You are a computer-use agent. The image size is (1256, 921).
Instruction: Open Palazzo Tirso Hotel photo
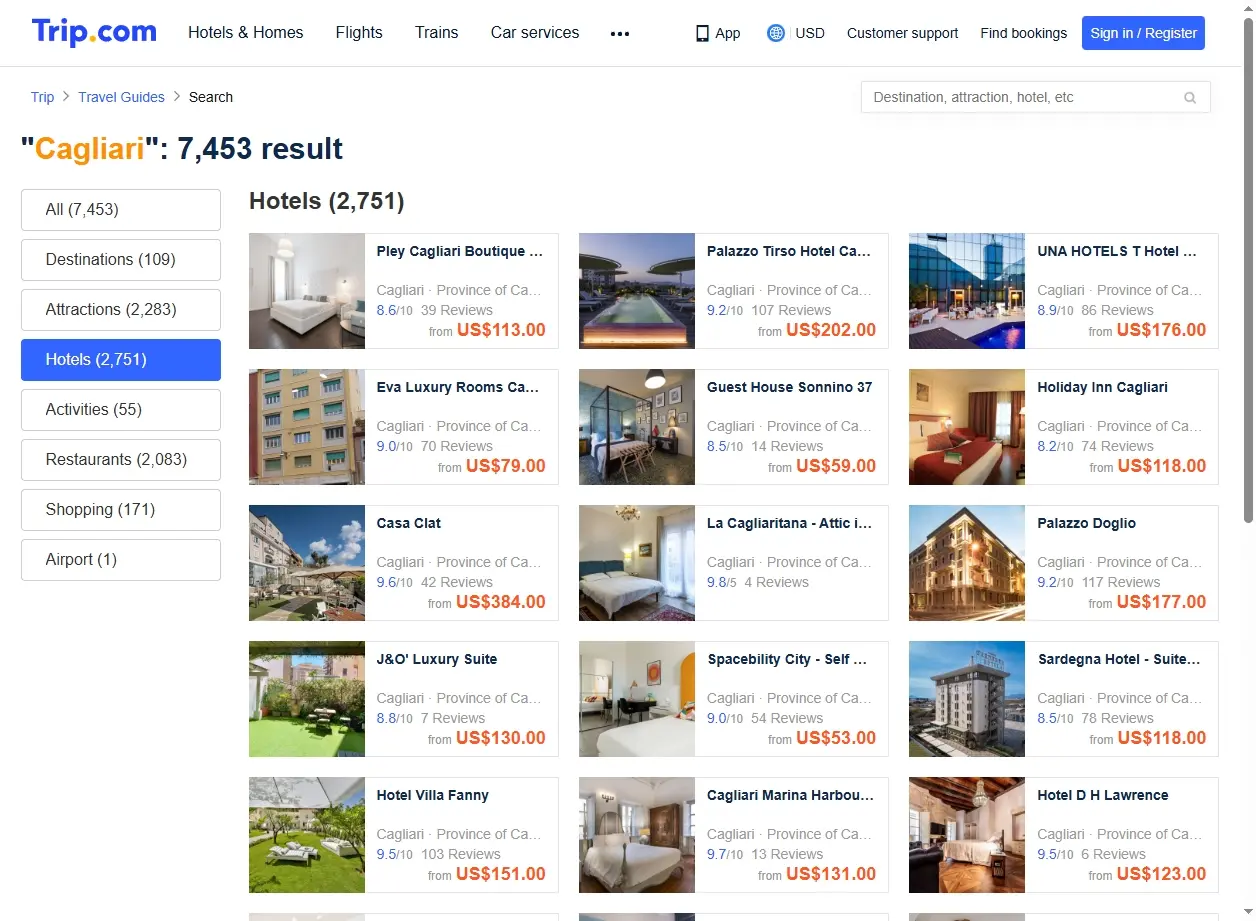pyautogui.click(x=637, y=291)
